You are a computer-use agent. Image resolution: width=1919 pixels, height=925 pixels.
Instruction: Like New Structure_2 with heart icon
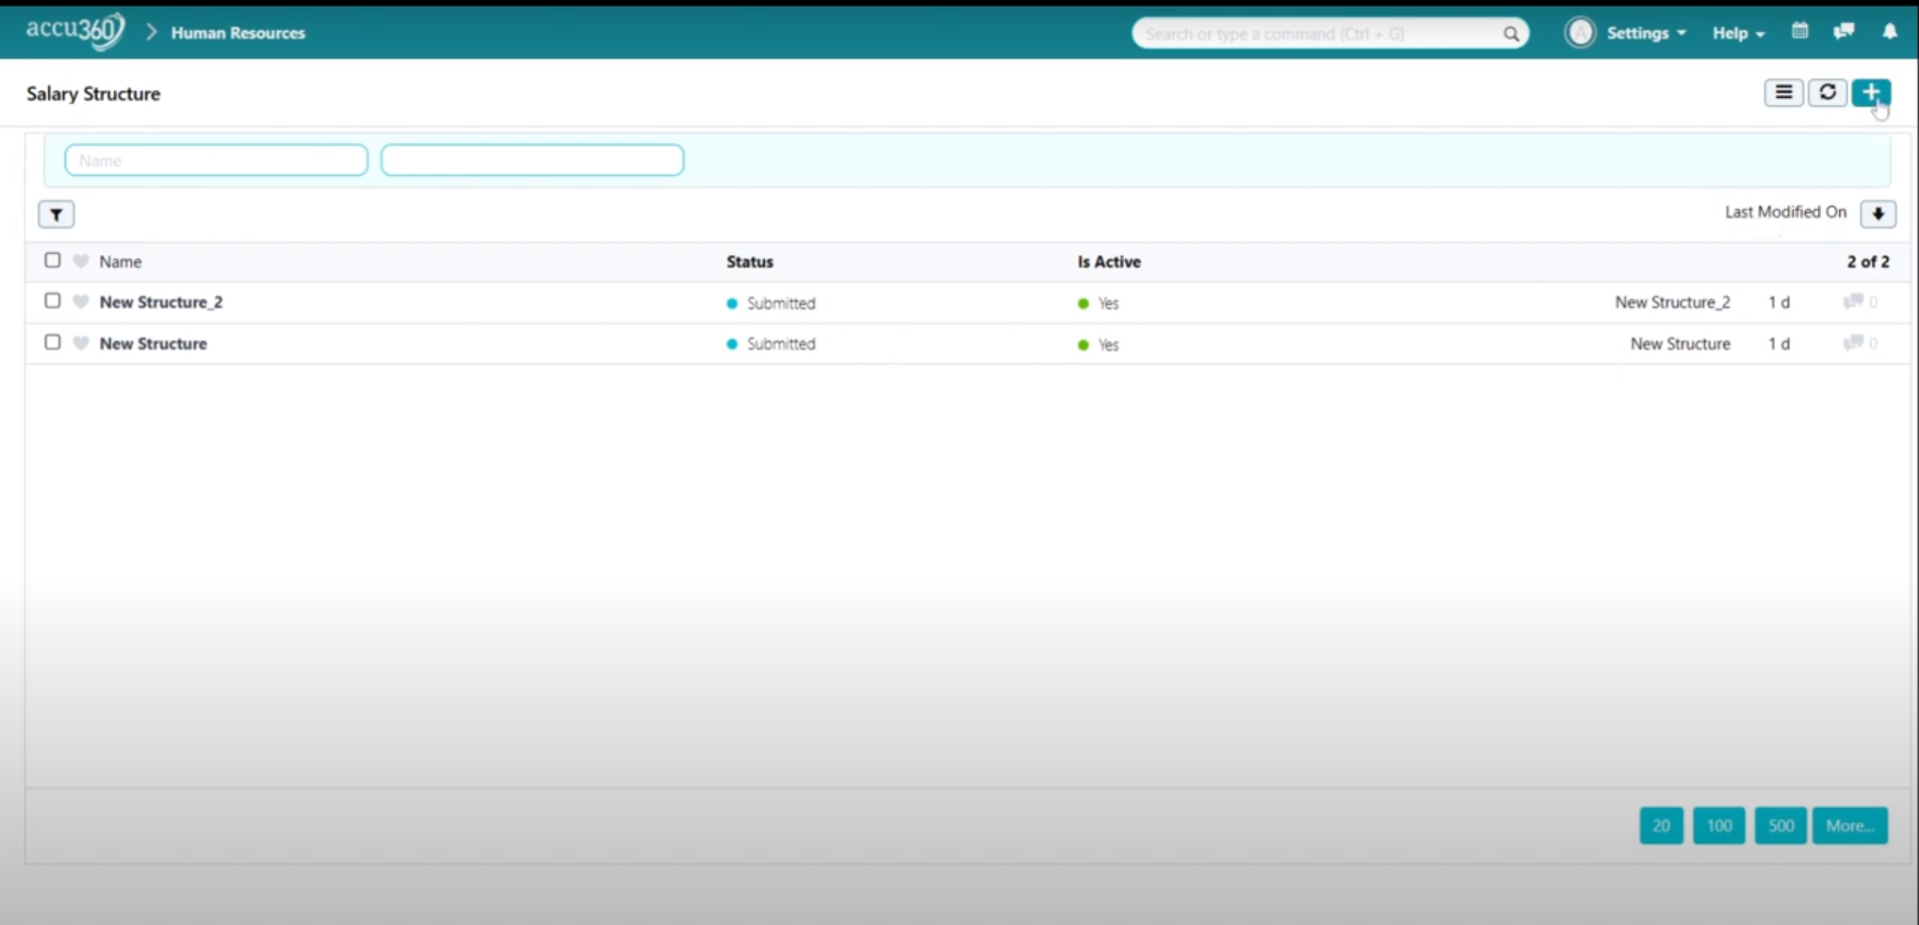[81, 302]
